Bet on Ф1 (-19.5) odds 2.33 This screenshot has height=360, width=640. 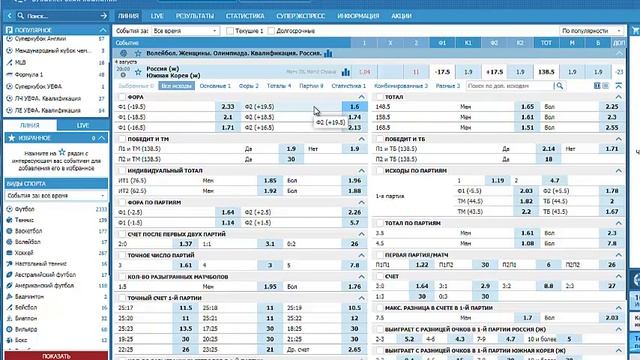pos(228,107)
